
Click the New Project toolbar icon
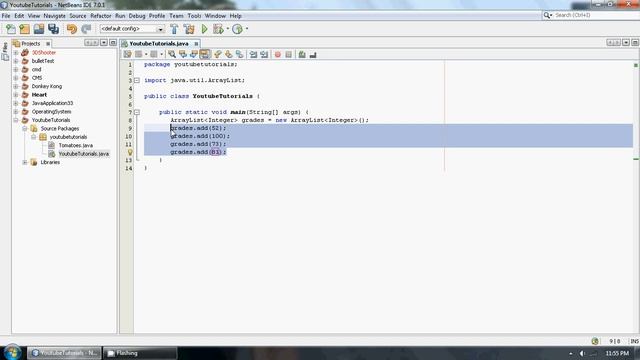pos(24,29)
